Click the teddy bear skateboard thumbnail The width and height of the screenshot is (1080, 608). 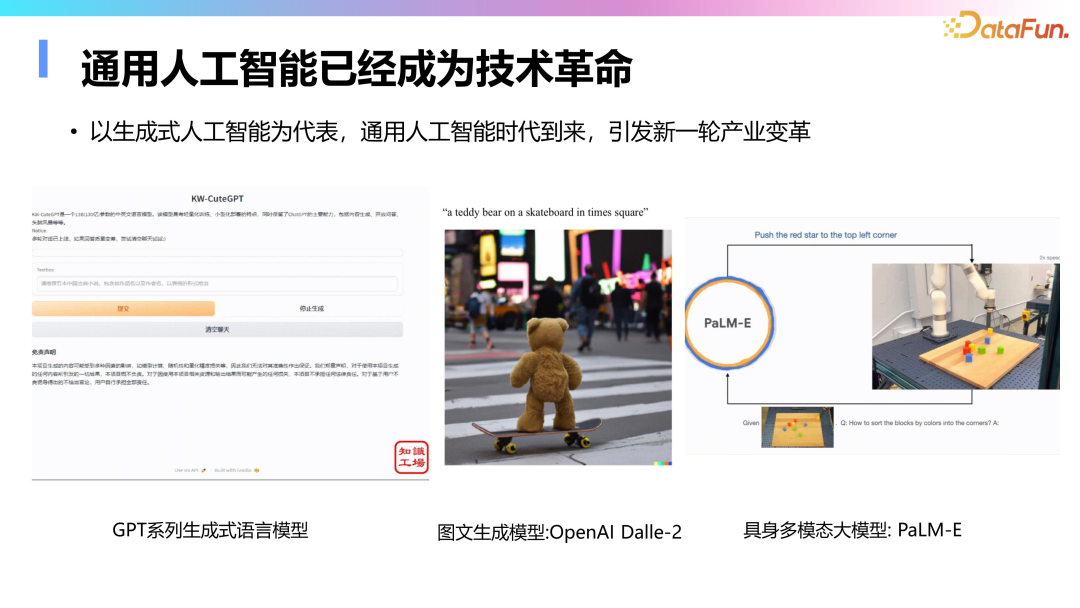pos(558,345)
